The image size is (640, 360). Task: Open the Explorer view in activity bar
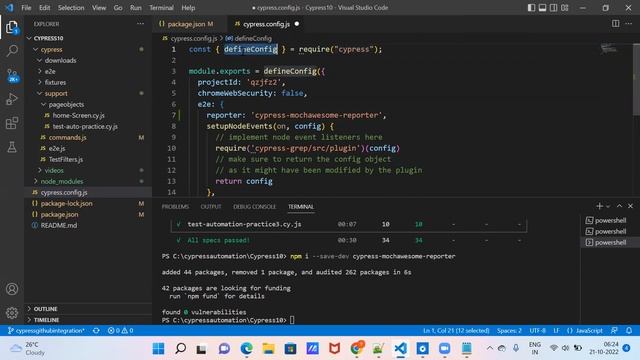coord(12,28)
